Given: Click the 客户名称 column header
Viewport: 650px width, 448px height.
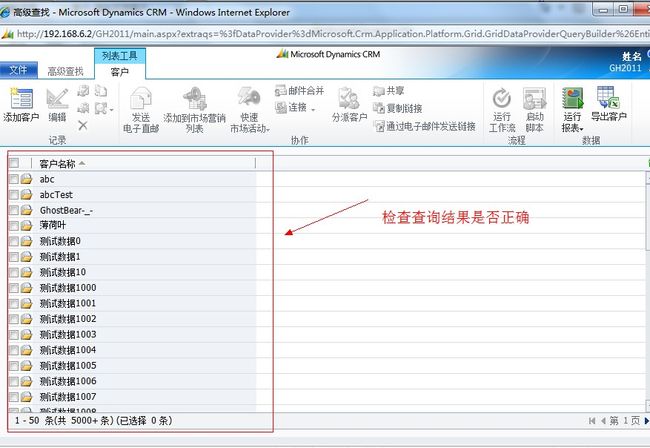Looking at the screenshot, I should [143, 164].
